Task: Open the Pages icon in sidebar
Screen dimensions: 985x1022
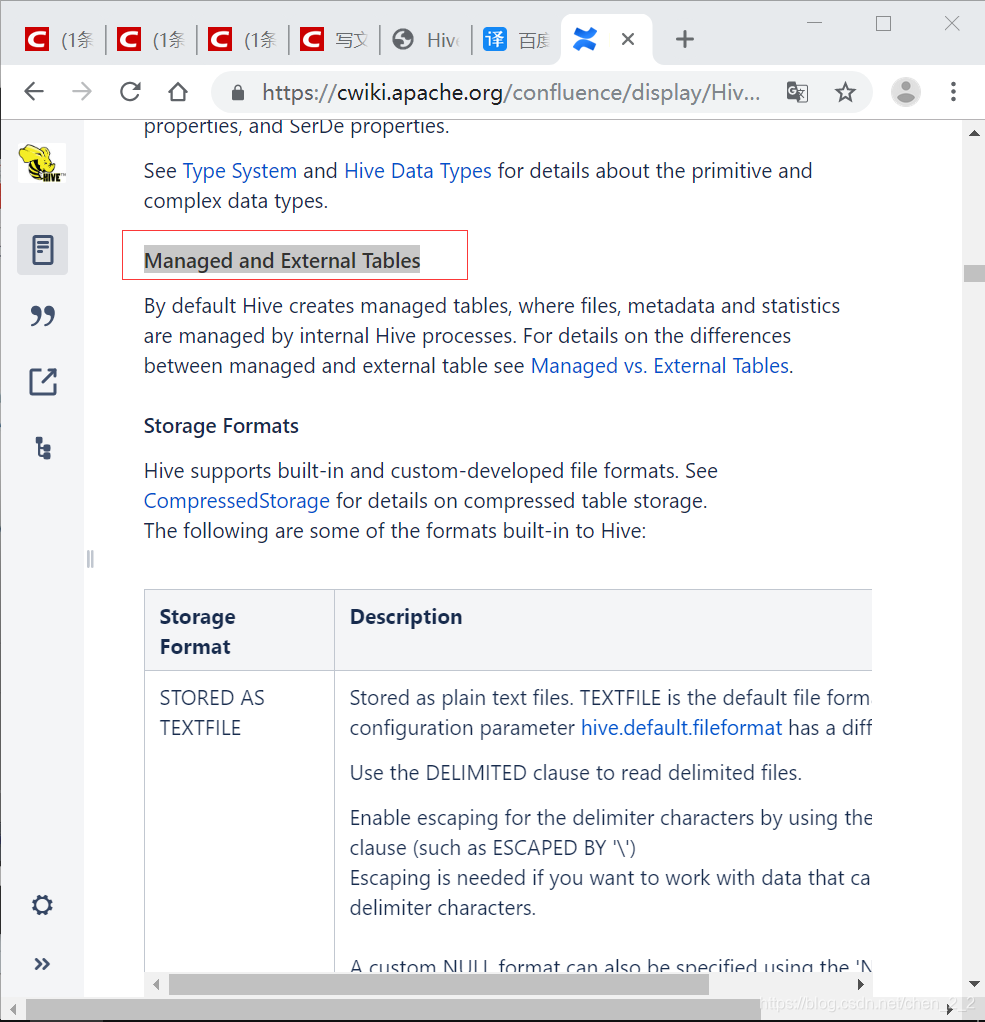Action: (42, 250)
